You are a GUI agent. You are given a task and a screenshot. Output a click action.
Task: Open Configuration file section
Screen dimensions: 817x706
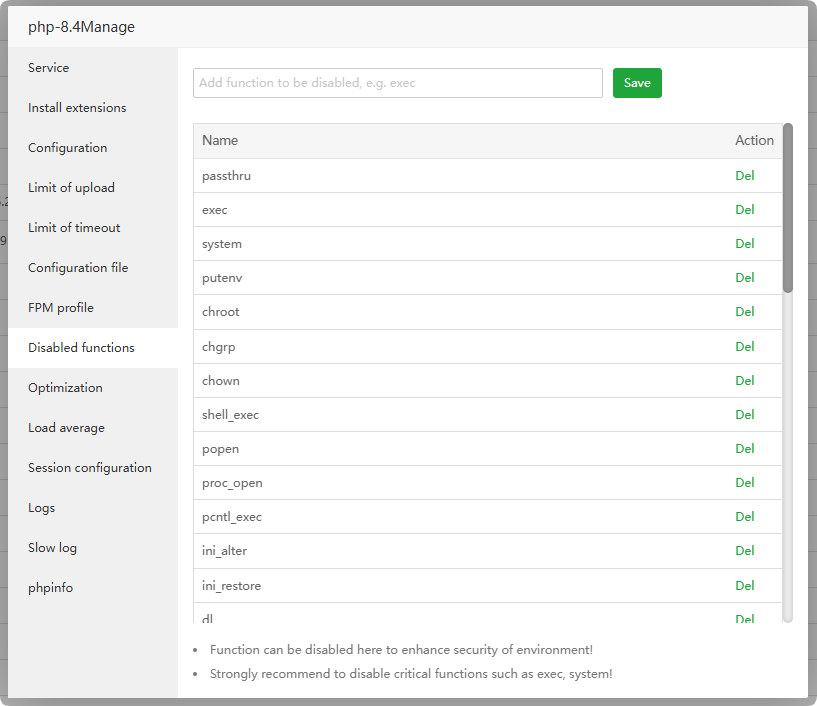pos(78,268)
